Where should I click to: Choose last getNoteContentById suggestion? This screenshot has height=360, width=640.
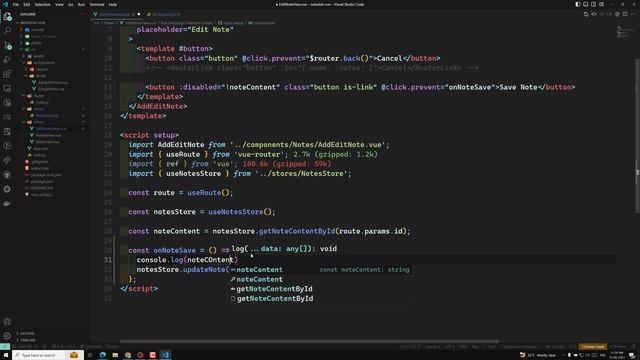tap(320, 299)
